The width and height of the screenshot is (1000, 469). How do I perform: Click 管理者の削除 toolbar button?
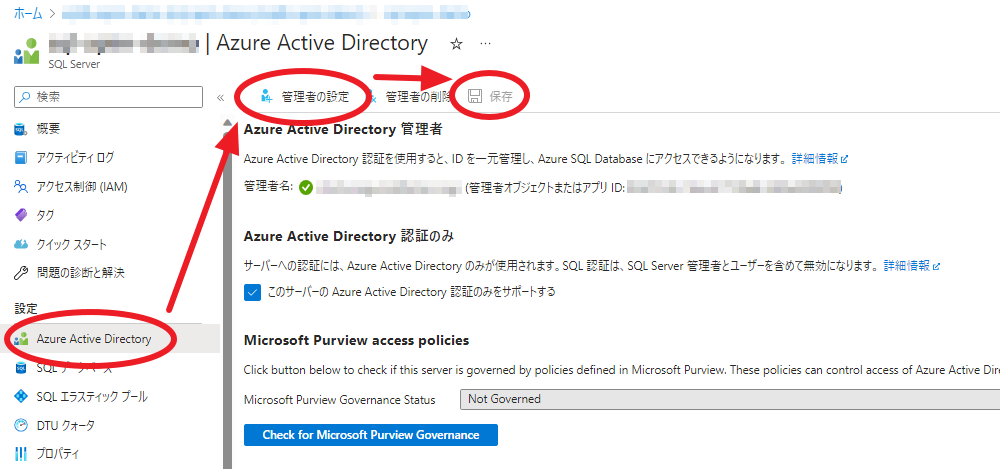coord(408,97)
